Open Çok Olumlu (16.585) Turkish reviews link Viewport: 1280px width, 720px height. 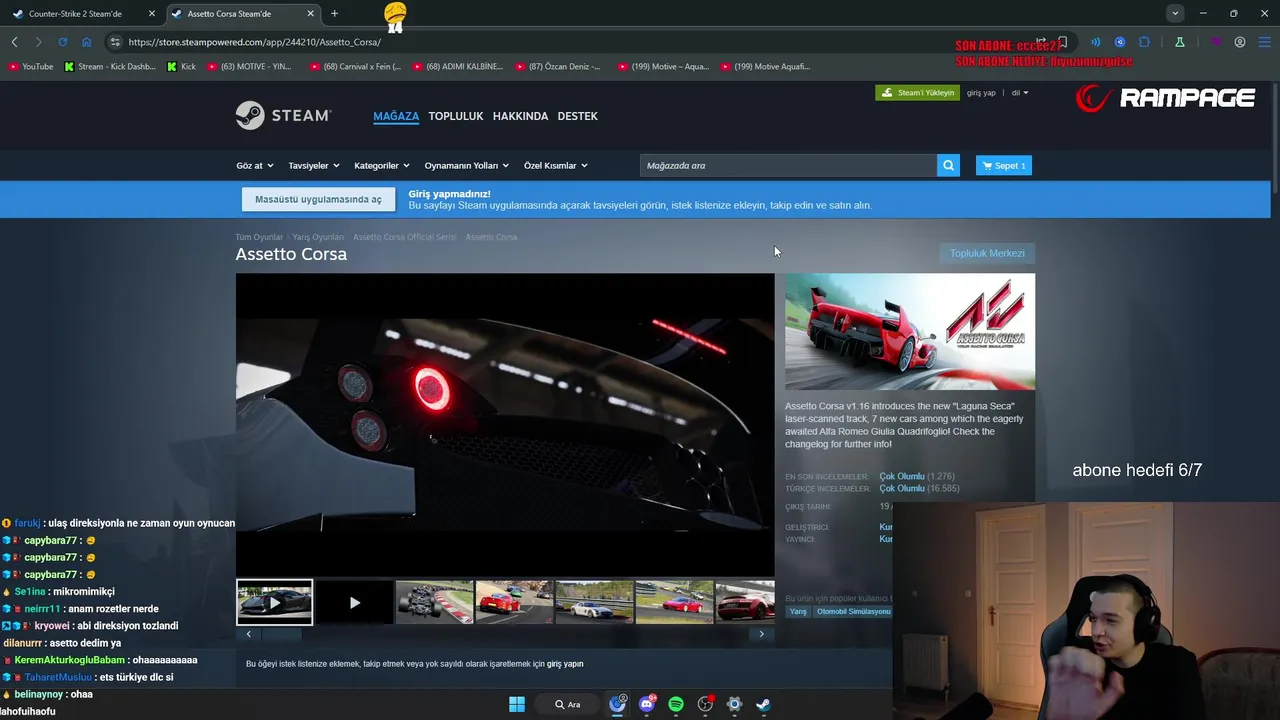(919, 488)
